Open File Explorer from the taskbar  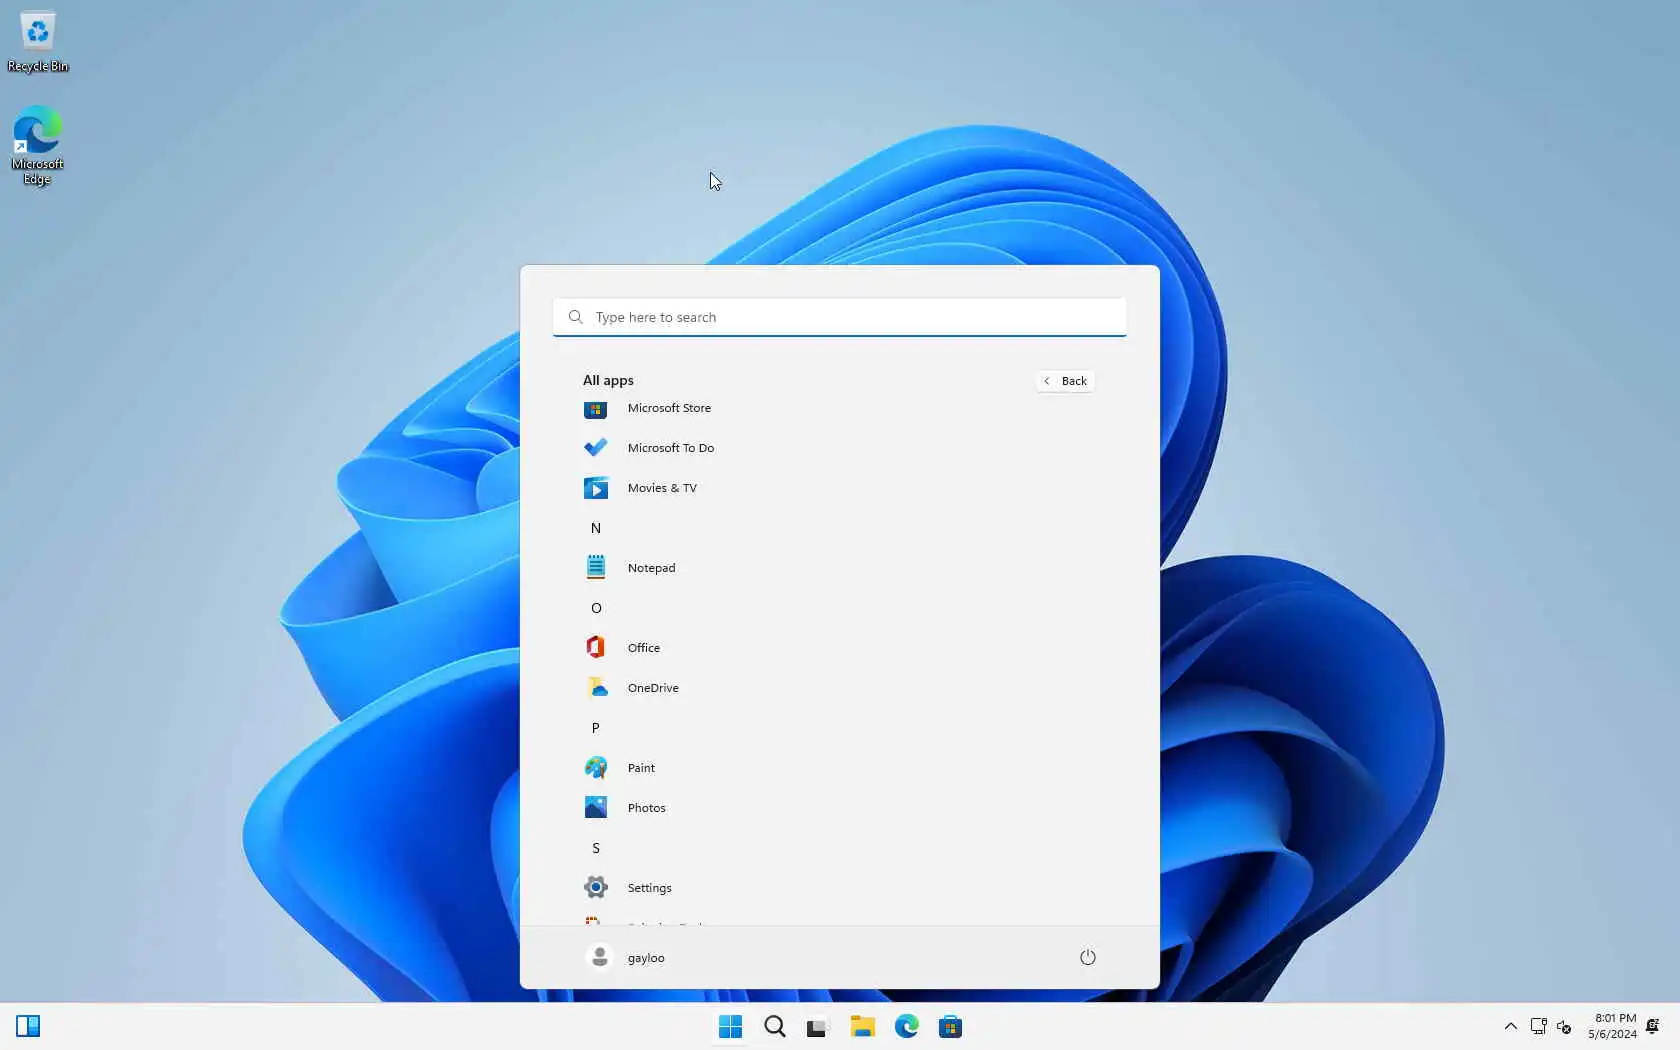click(x=862, y=1026)
